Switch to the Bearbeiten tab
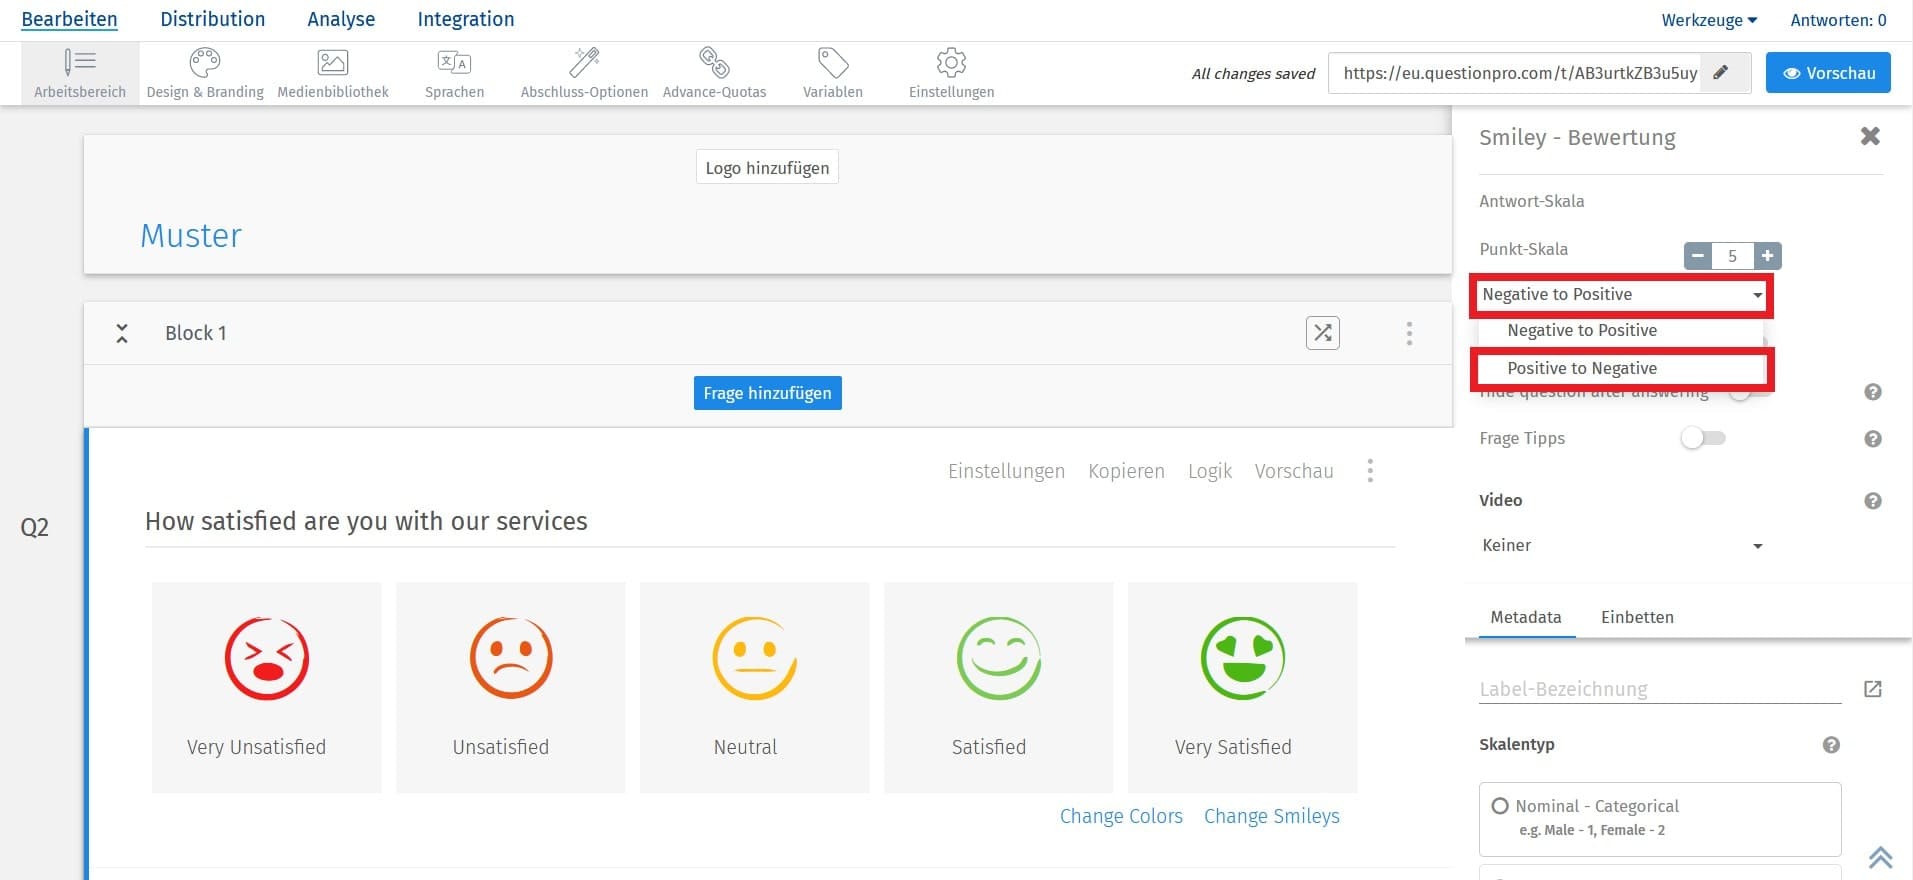This screenshot has height=880, width=1913. [69, 19]
